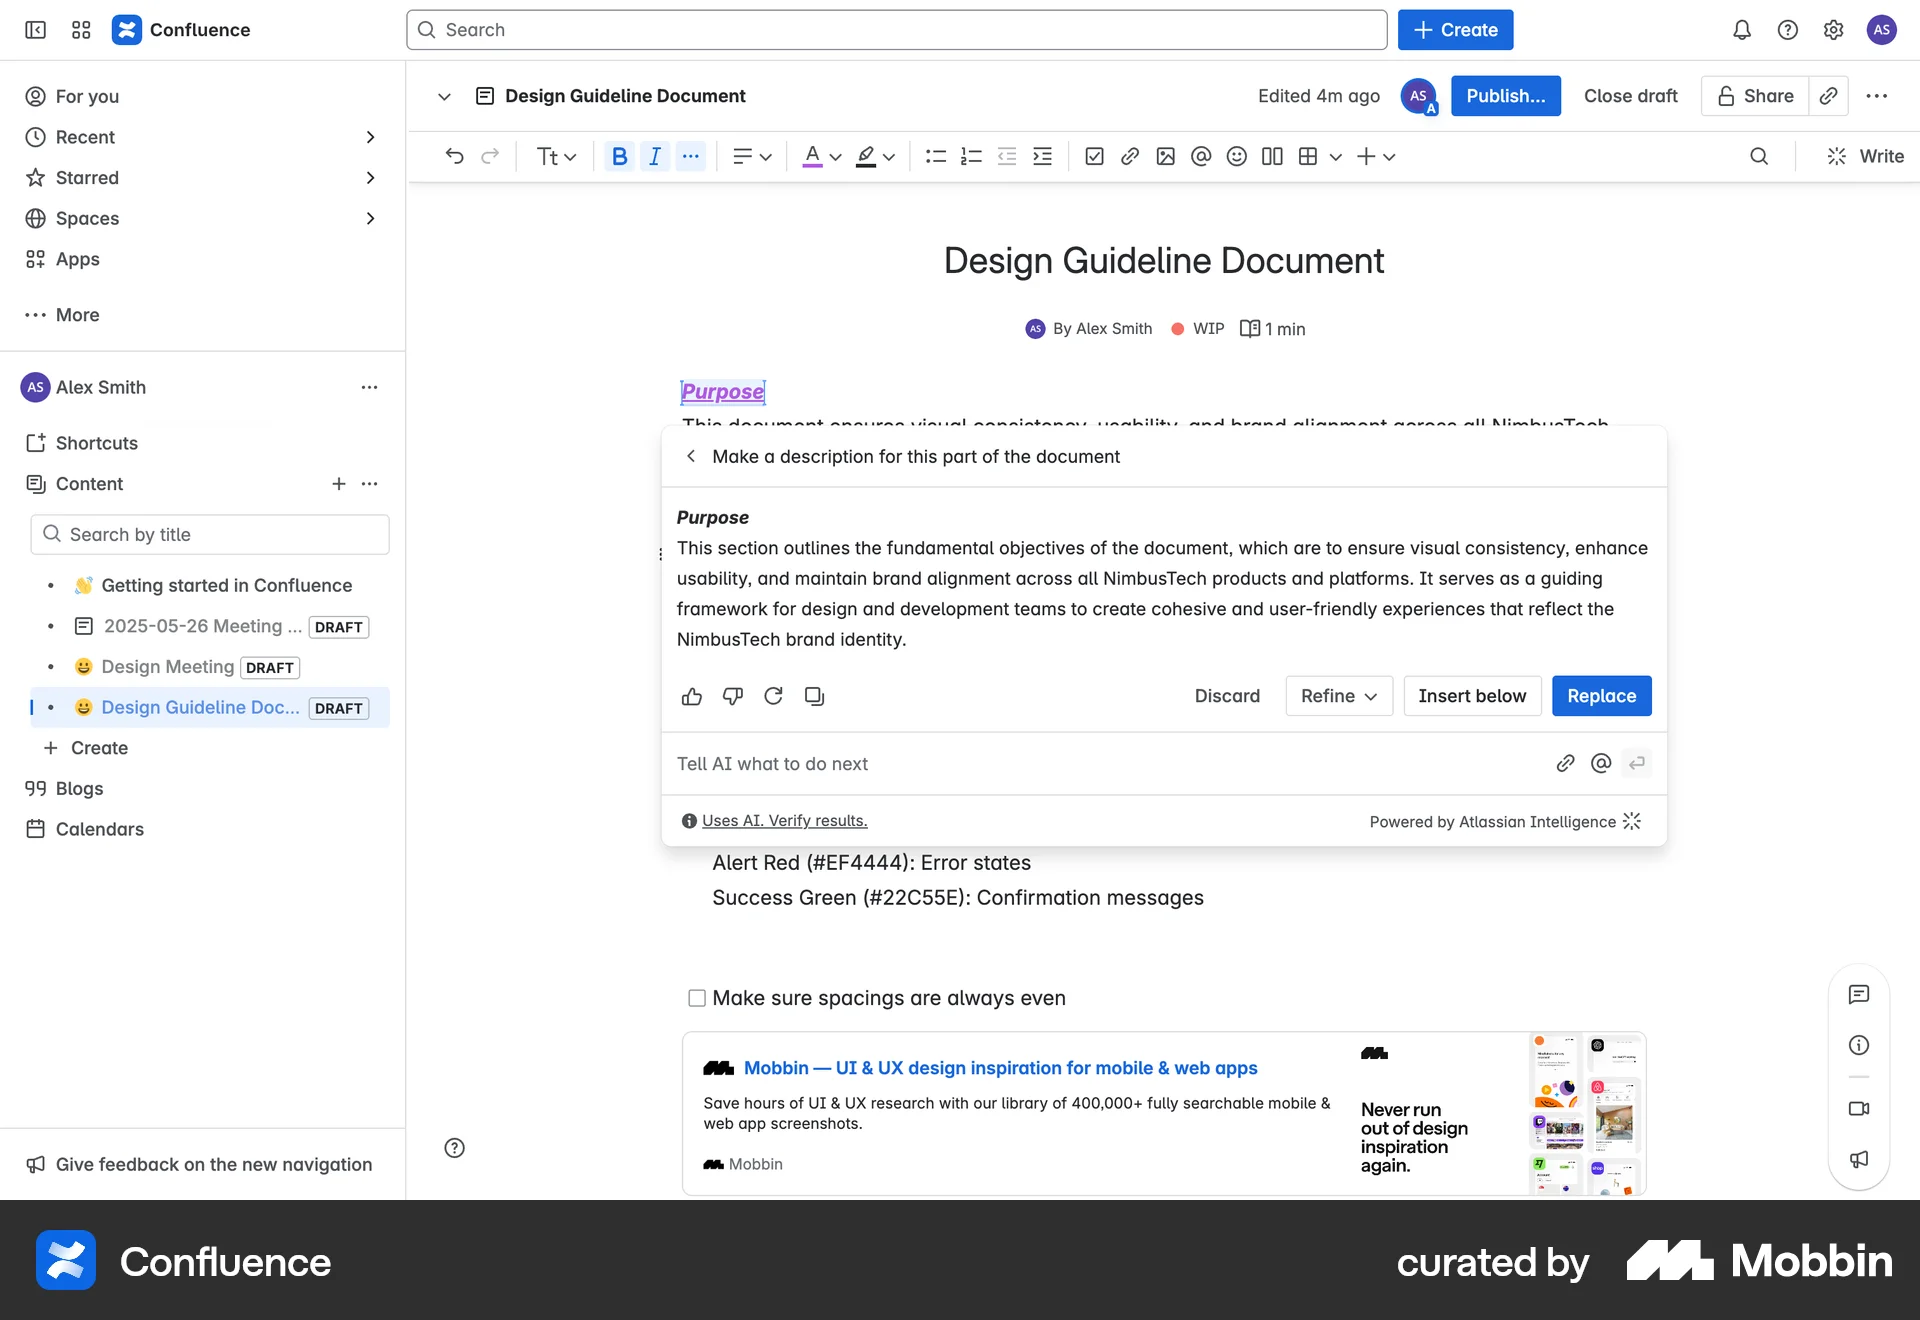Regenerate the AI description
The height and width of the screenshot is (1320, 1920).
773,696
